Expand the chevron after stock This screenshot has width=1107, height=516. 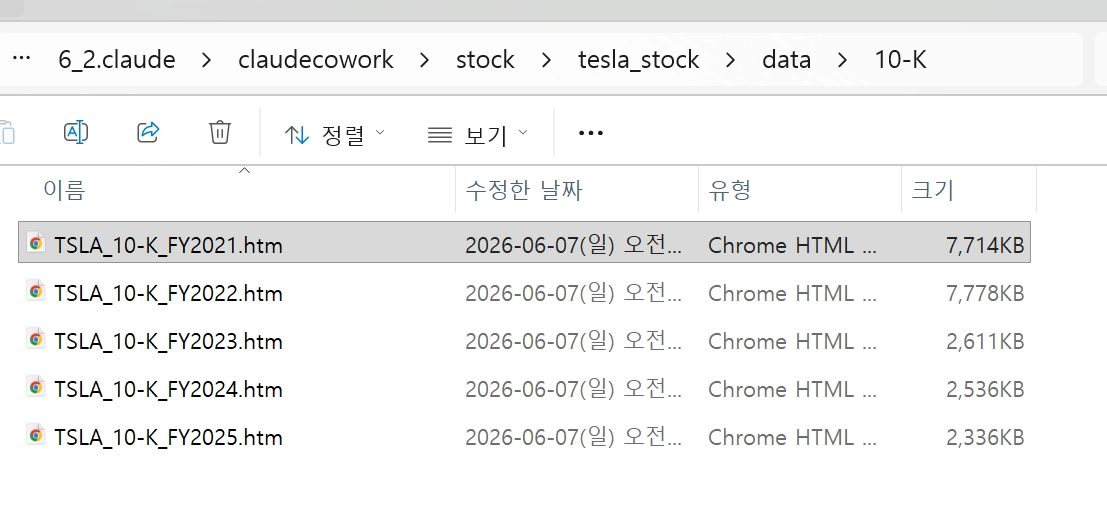546,61
